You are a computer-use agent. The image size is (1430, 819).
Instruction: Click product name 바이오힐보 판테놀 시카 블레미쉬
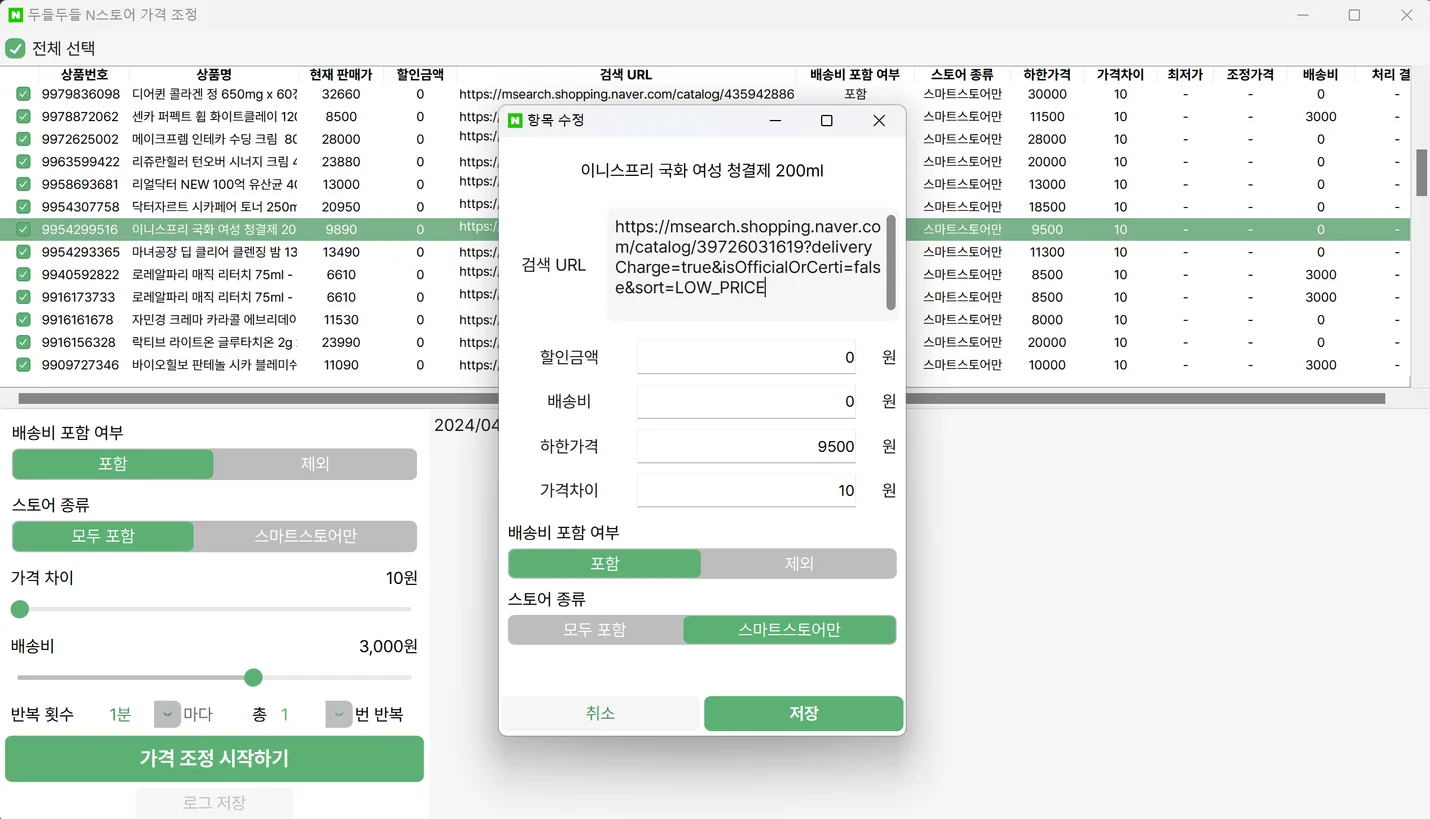coord(214,365)
